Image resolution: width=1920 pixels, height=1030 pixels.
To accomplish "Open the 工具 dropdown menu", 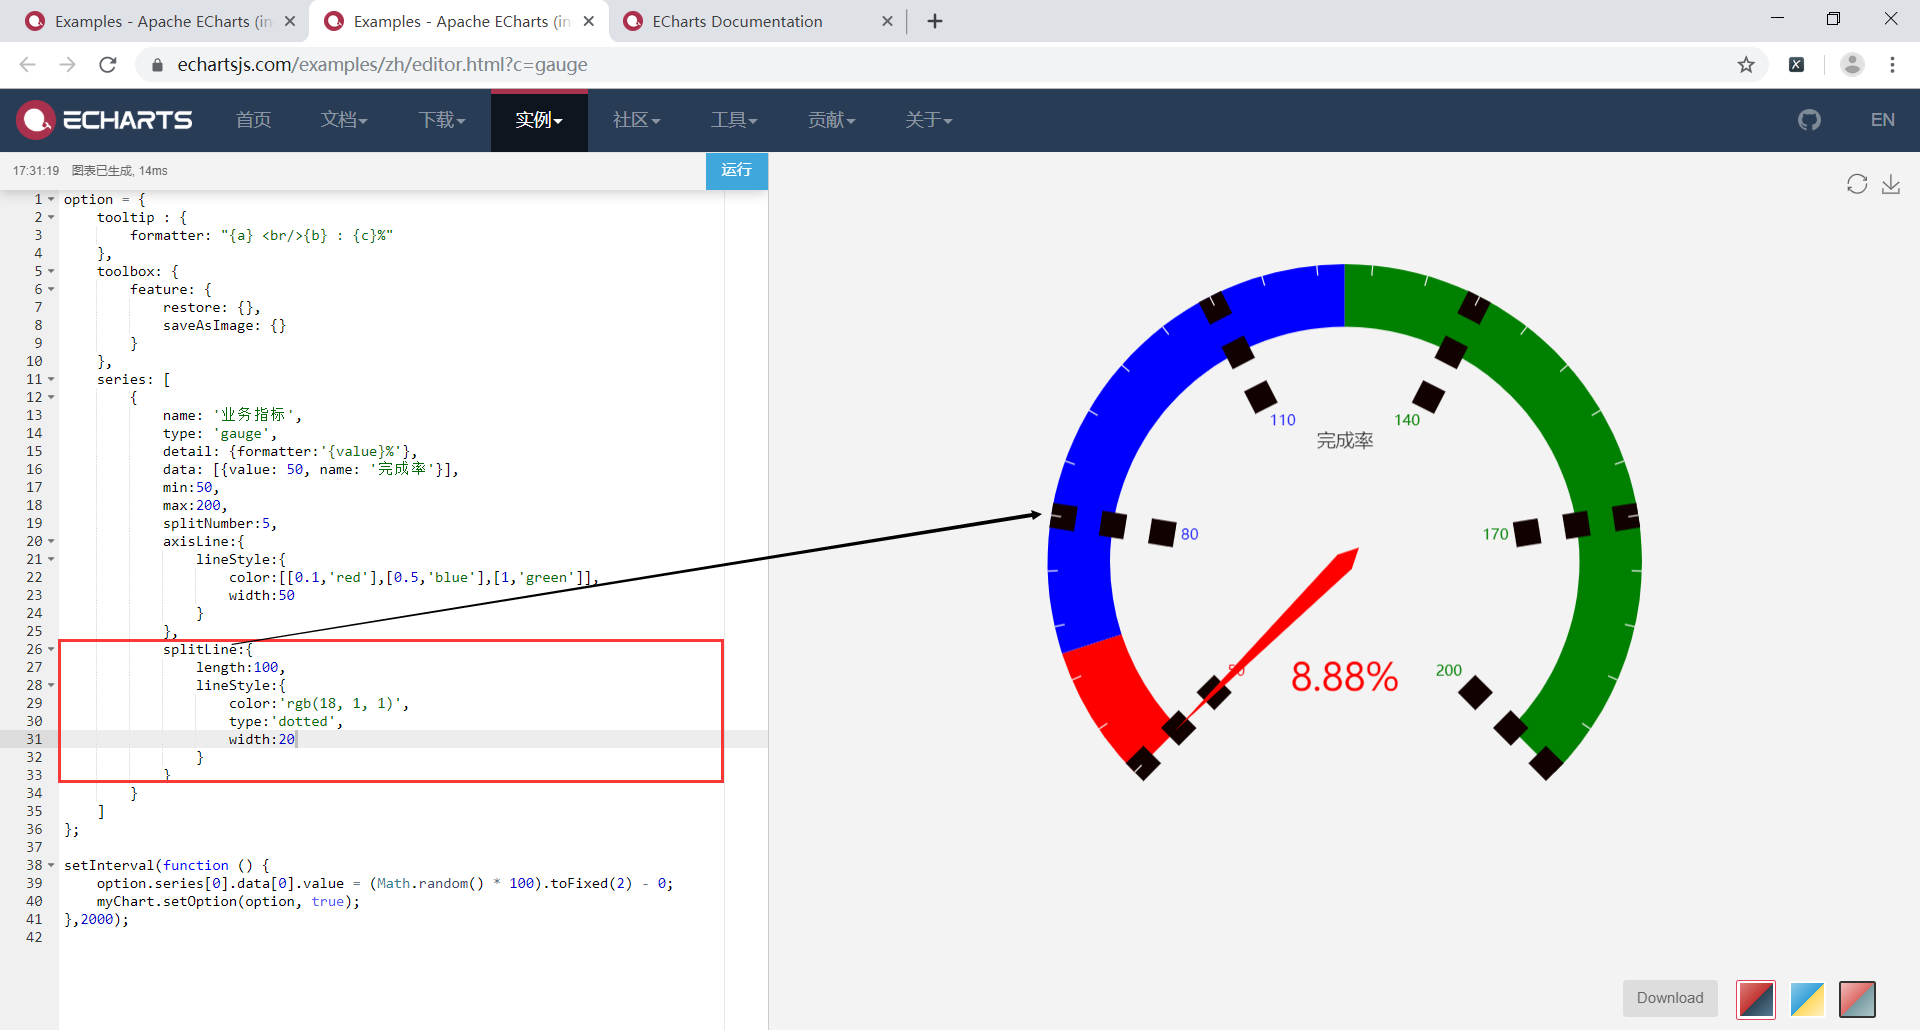I will [733, 119].
